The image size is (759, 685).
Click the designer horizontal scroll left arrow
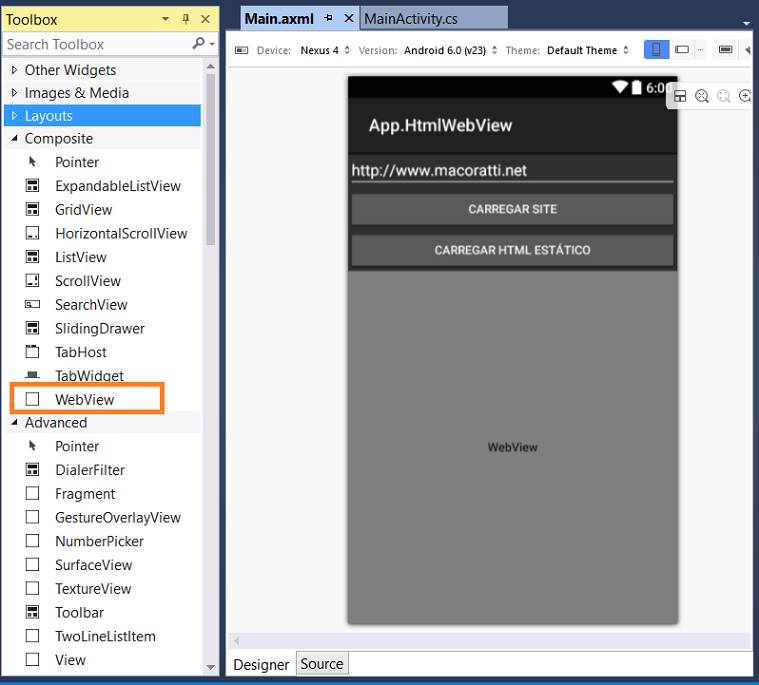(237, 641)
